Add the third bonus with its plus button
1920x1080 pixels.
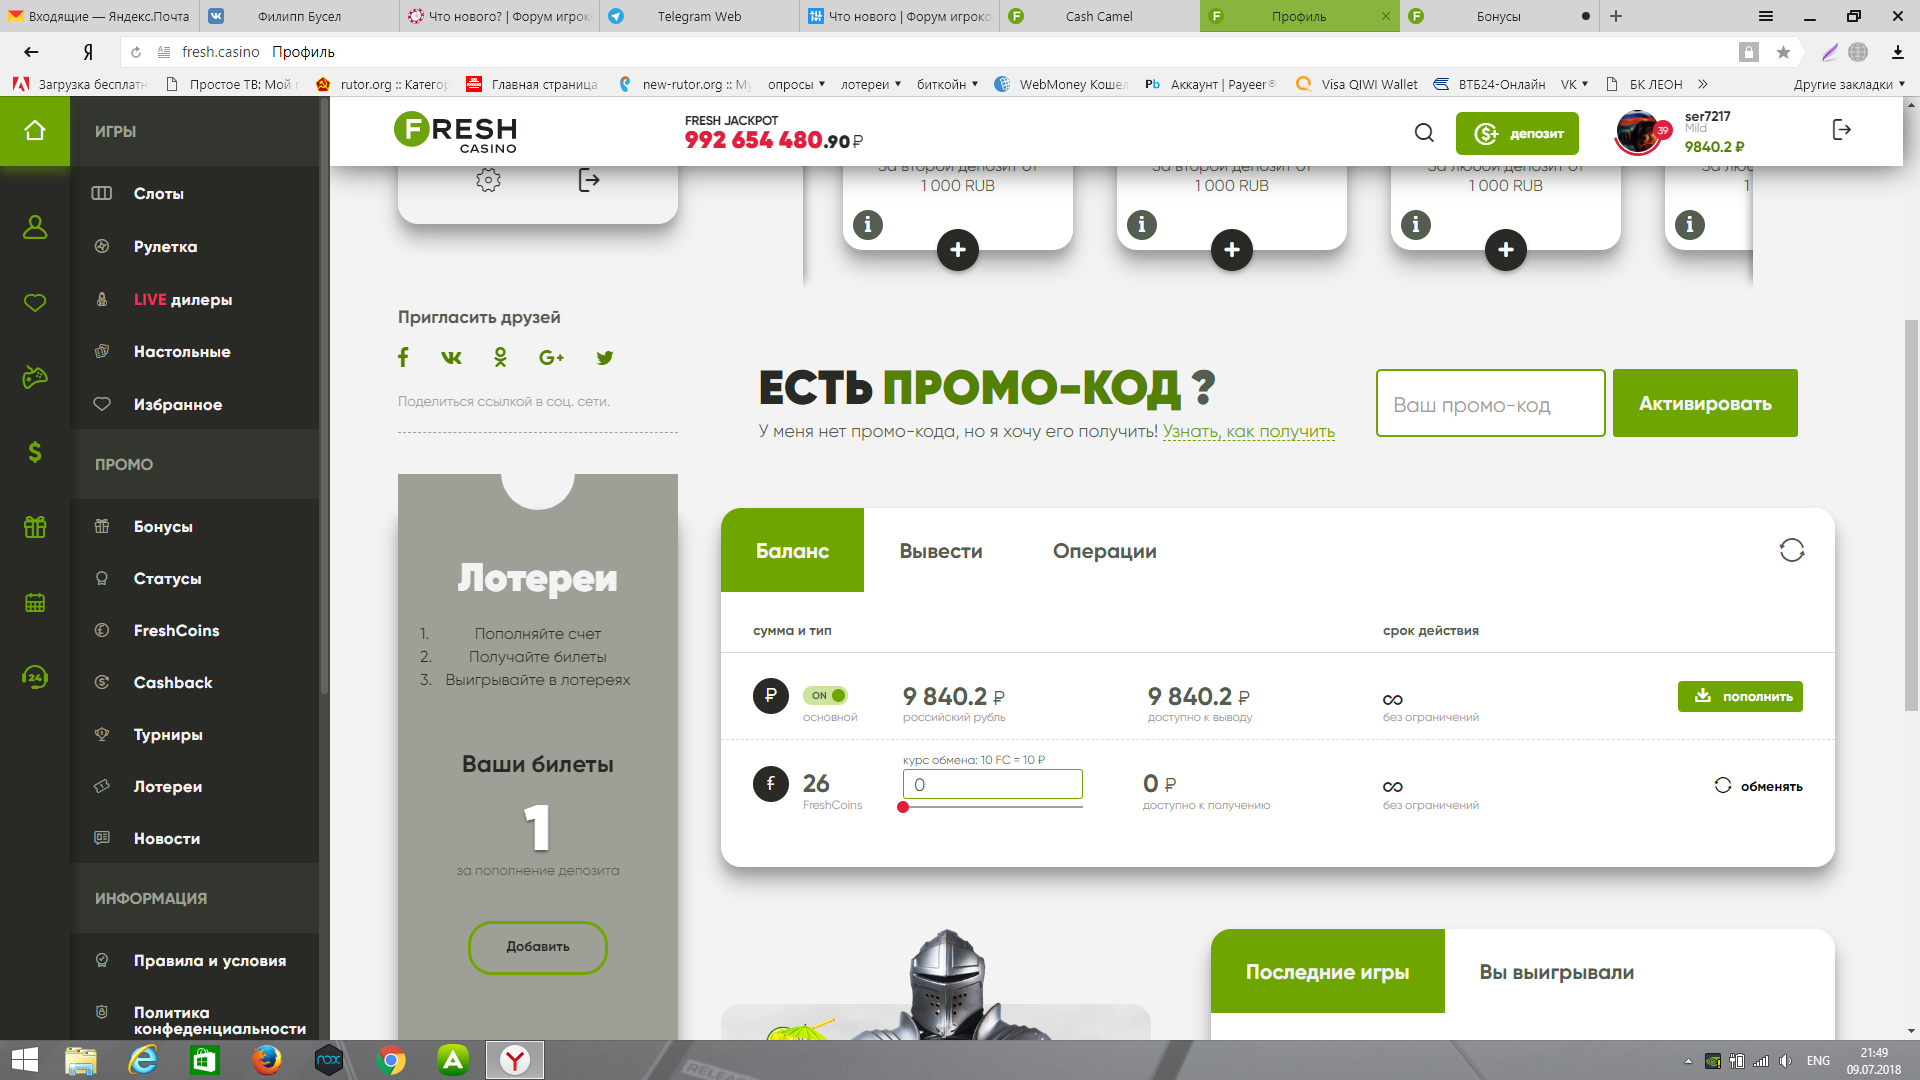1506,250
